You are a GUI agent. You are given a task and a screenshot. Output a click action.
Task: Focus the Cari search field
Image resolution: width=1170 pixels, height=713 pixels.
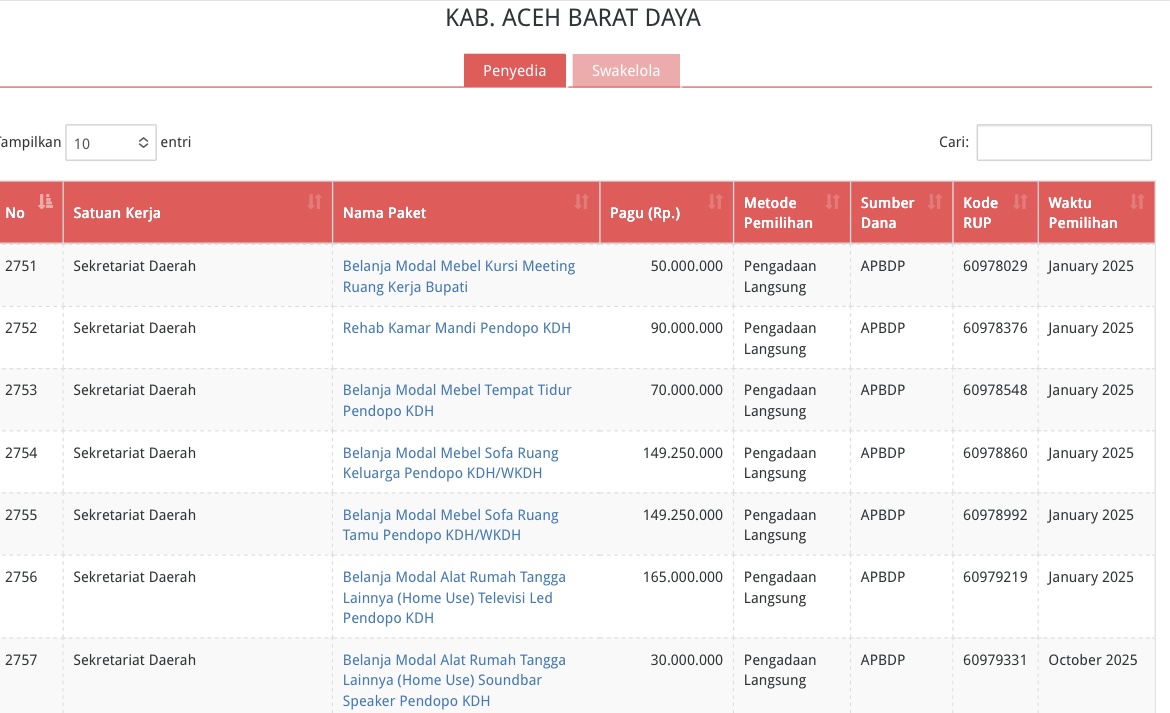1063,143
